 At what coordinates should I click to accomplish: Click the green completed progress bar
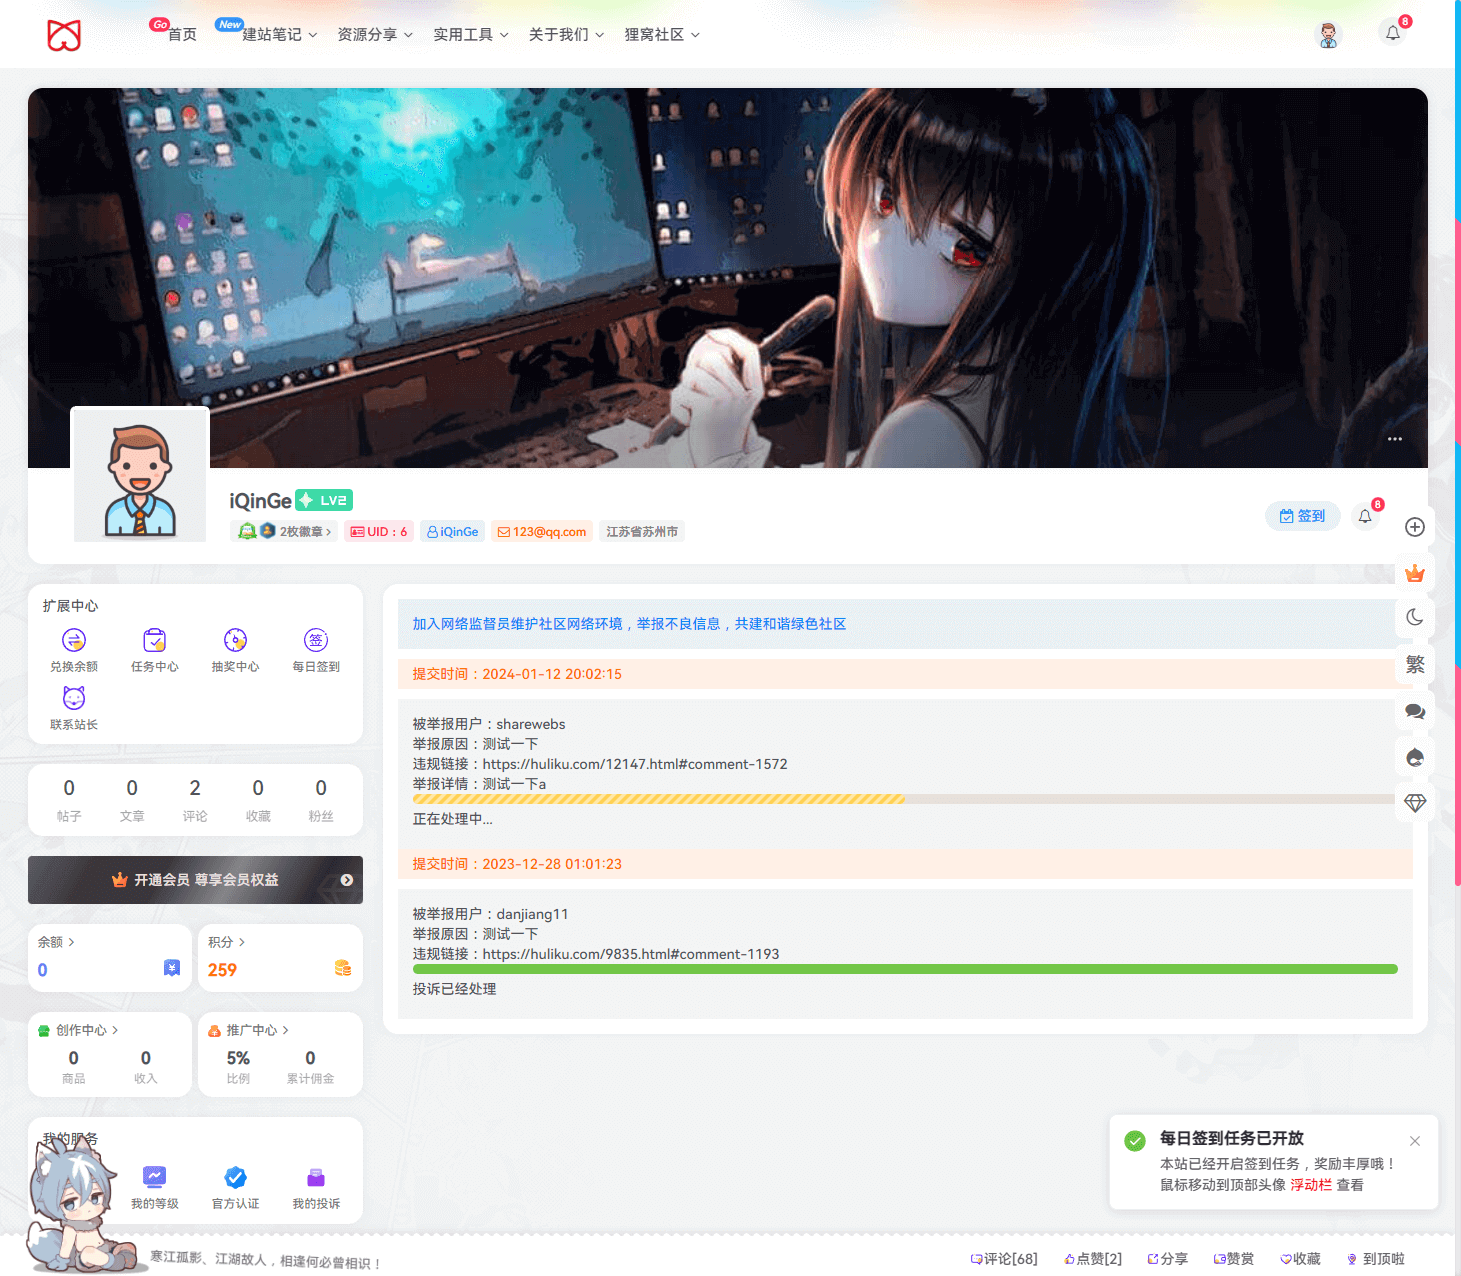905,969
